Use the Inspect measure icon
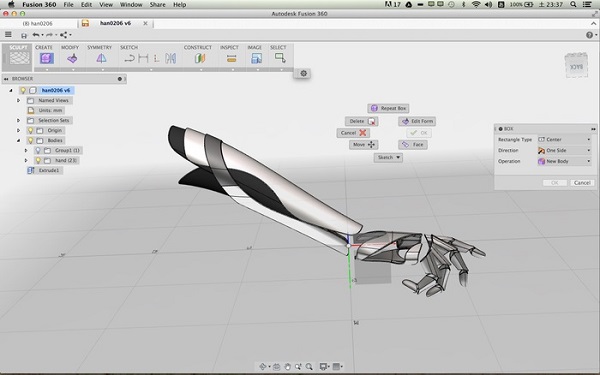This screenshot has width=600, height=375. 231,59
